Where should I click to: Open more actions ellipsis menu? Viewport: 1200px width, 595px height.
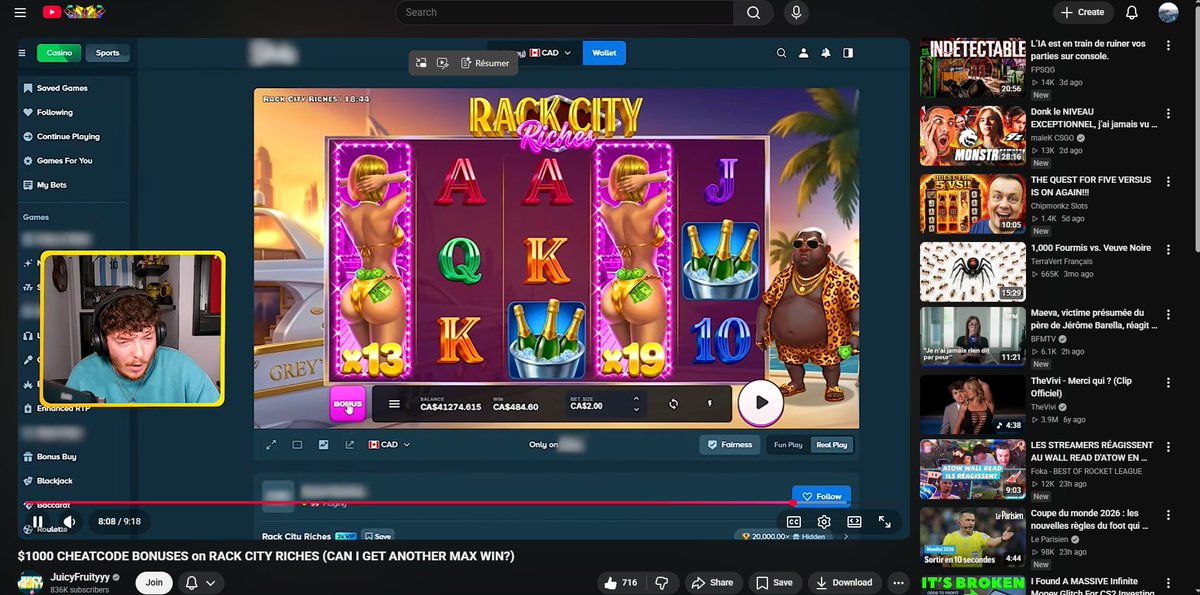(898, 582)
